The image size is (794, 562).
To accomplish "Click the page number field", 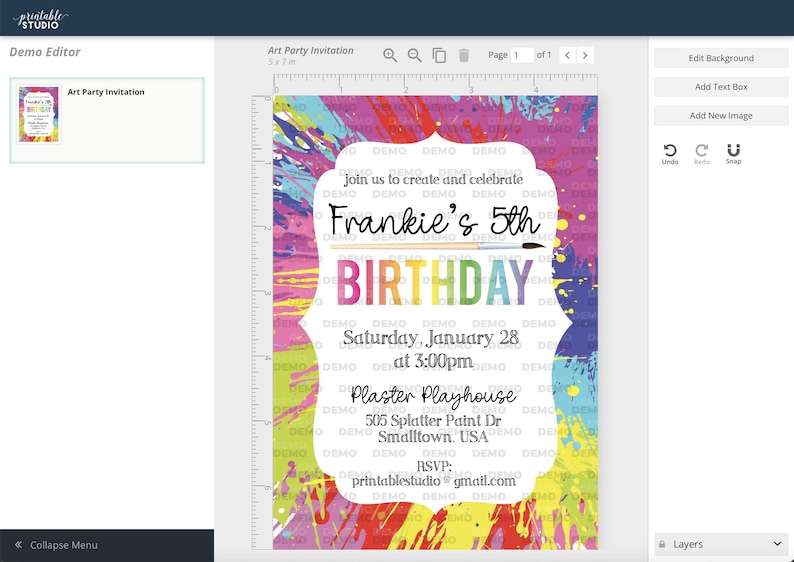I will coord(522,55).
